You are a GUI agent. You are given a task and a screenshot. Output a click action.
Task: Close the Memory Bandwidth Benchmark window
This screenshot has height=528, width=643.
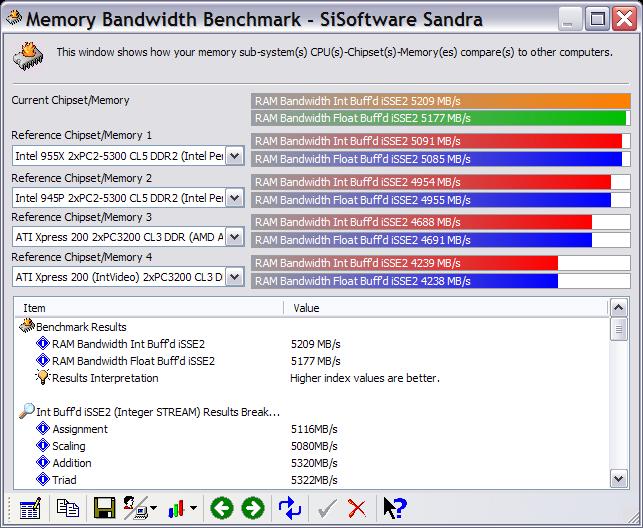pyautogui.click(x=624, y=19)
